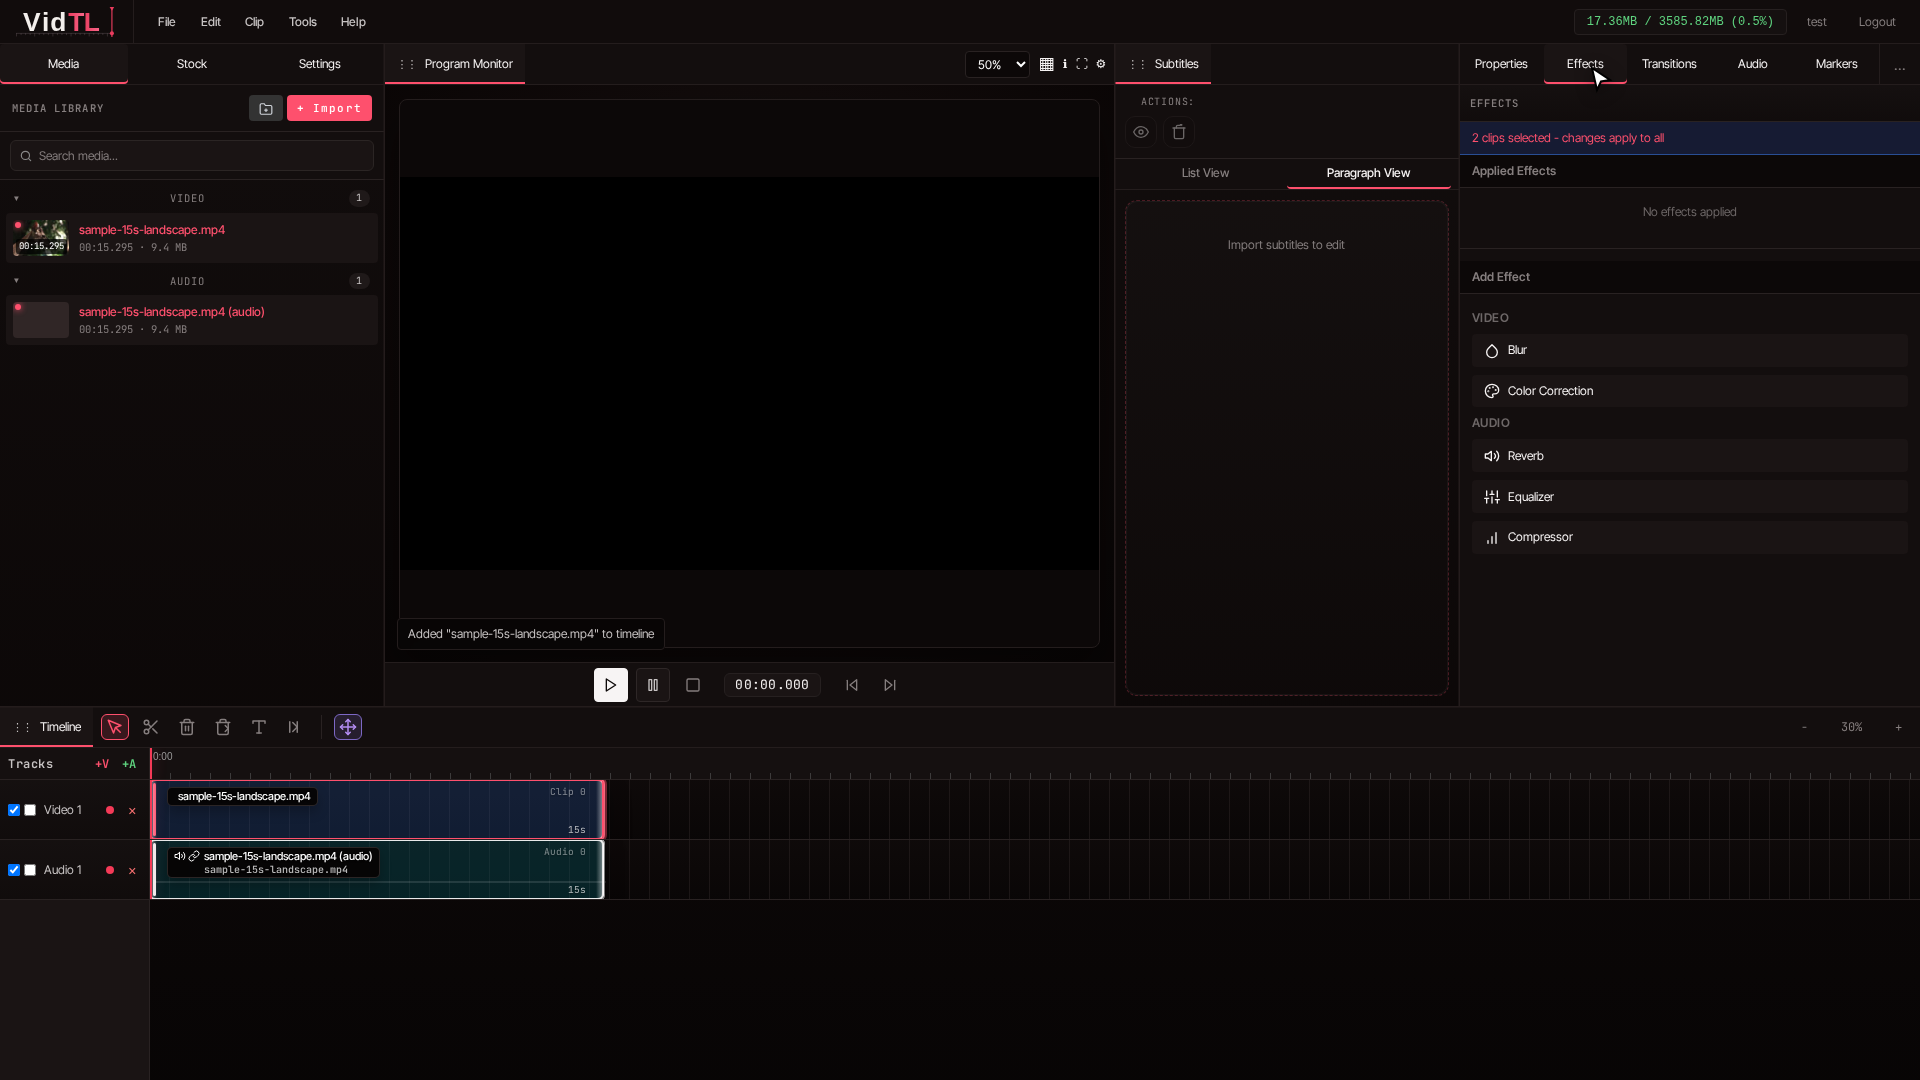Viewport: 1920px width, 1080px height.
Task: Click the Pause button in monitor
Action: click(653, 685)
